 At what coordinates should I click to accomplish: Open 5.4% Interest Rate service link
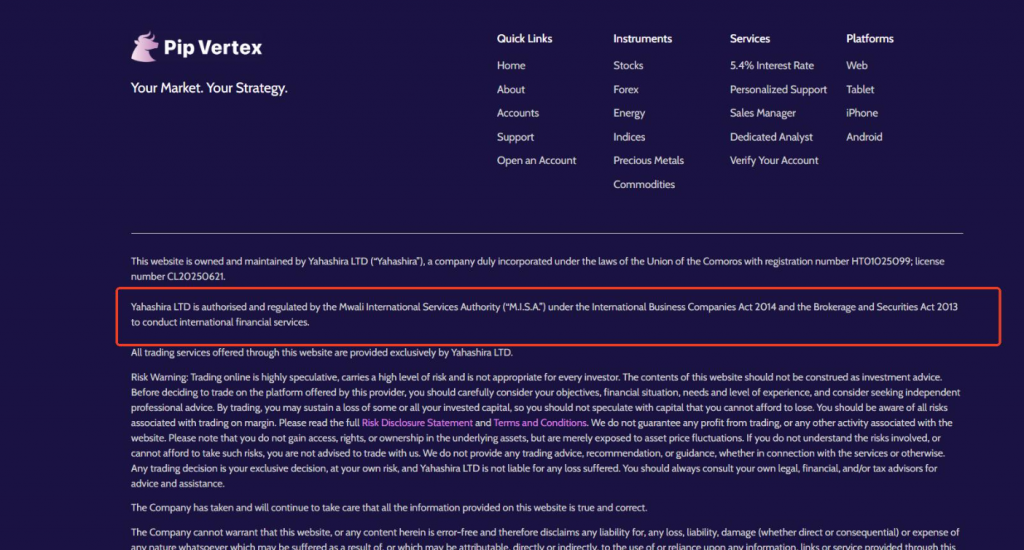pyautogui.click(x=771, y=65)
